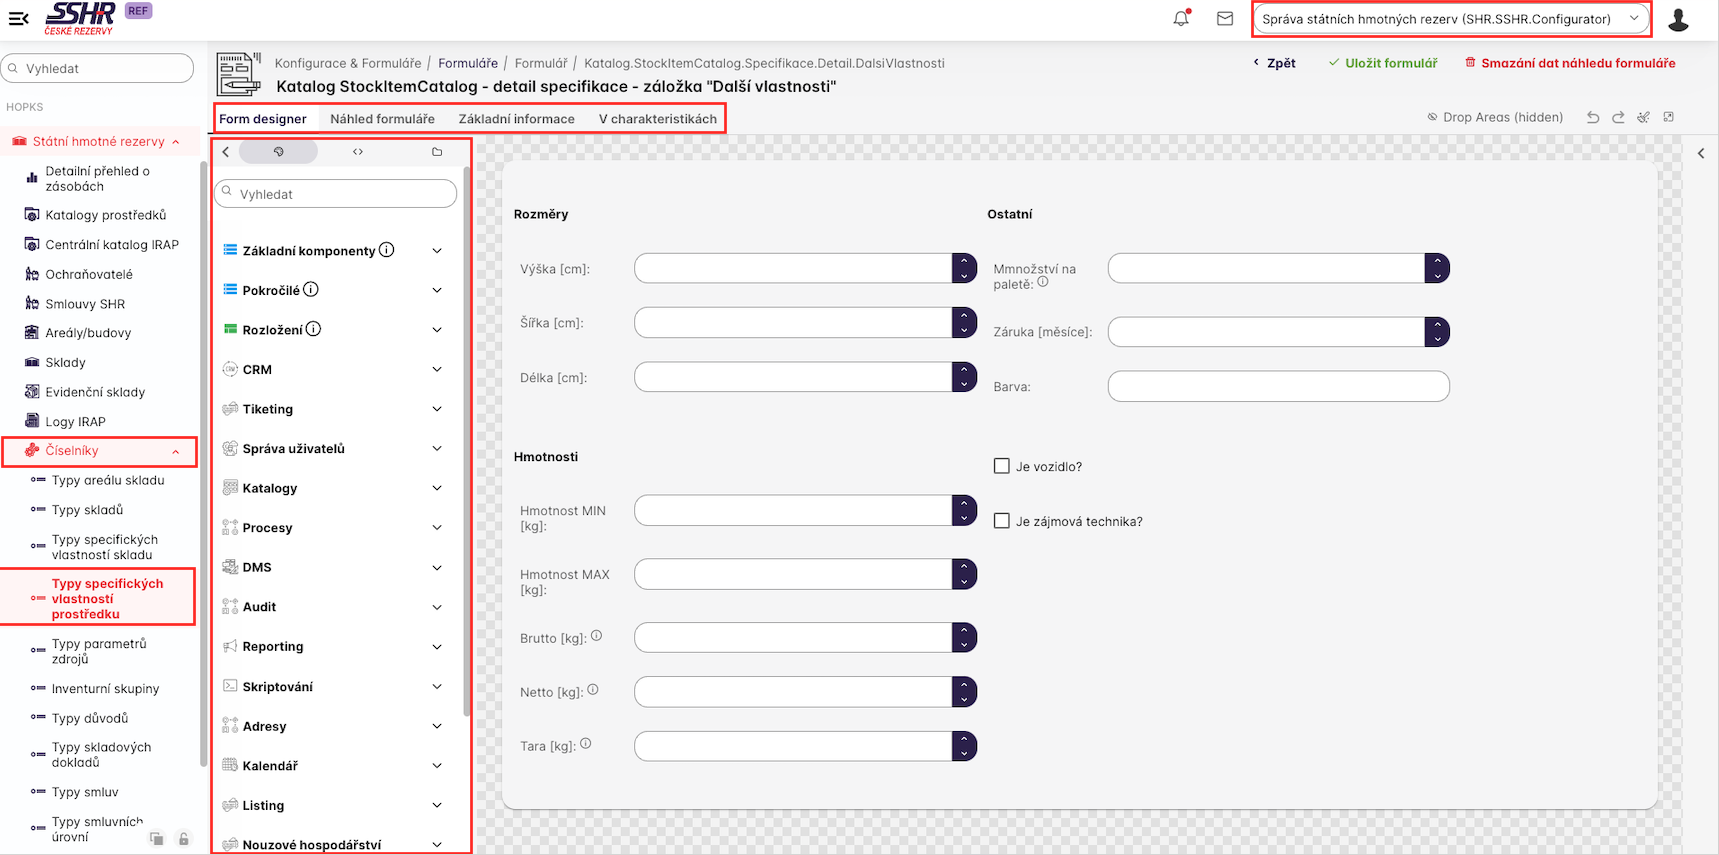
Task: Tick the 'Je zájmová technika?' checkbox
Action: point(1001,521)
